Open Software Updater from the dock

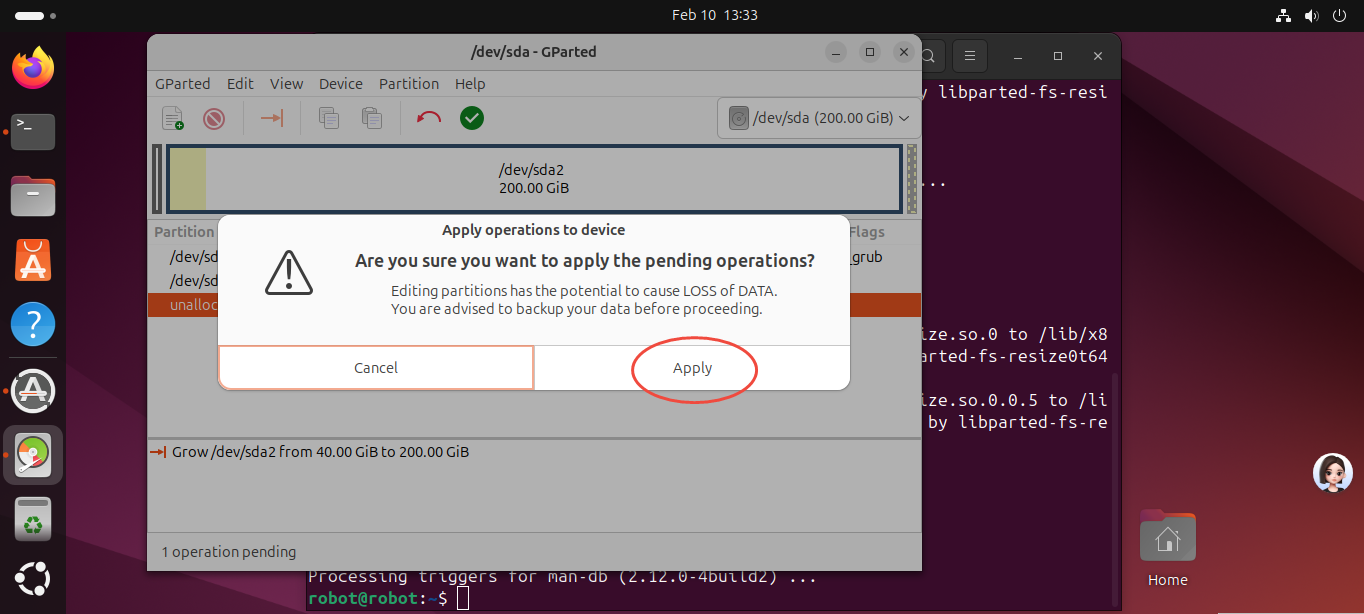point(33,391)
